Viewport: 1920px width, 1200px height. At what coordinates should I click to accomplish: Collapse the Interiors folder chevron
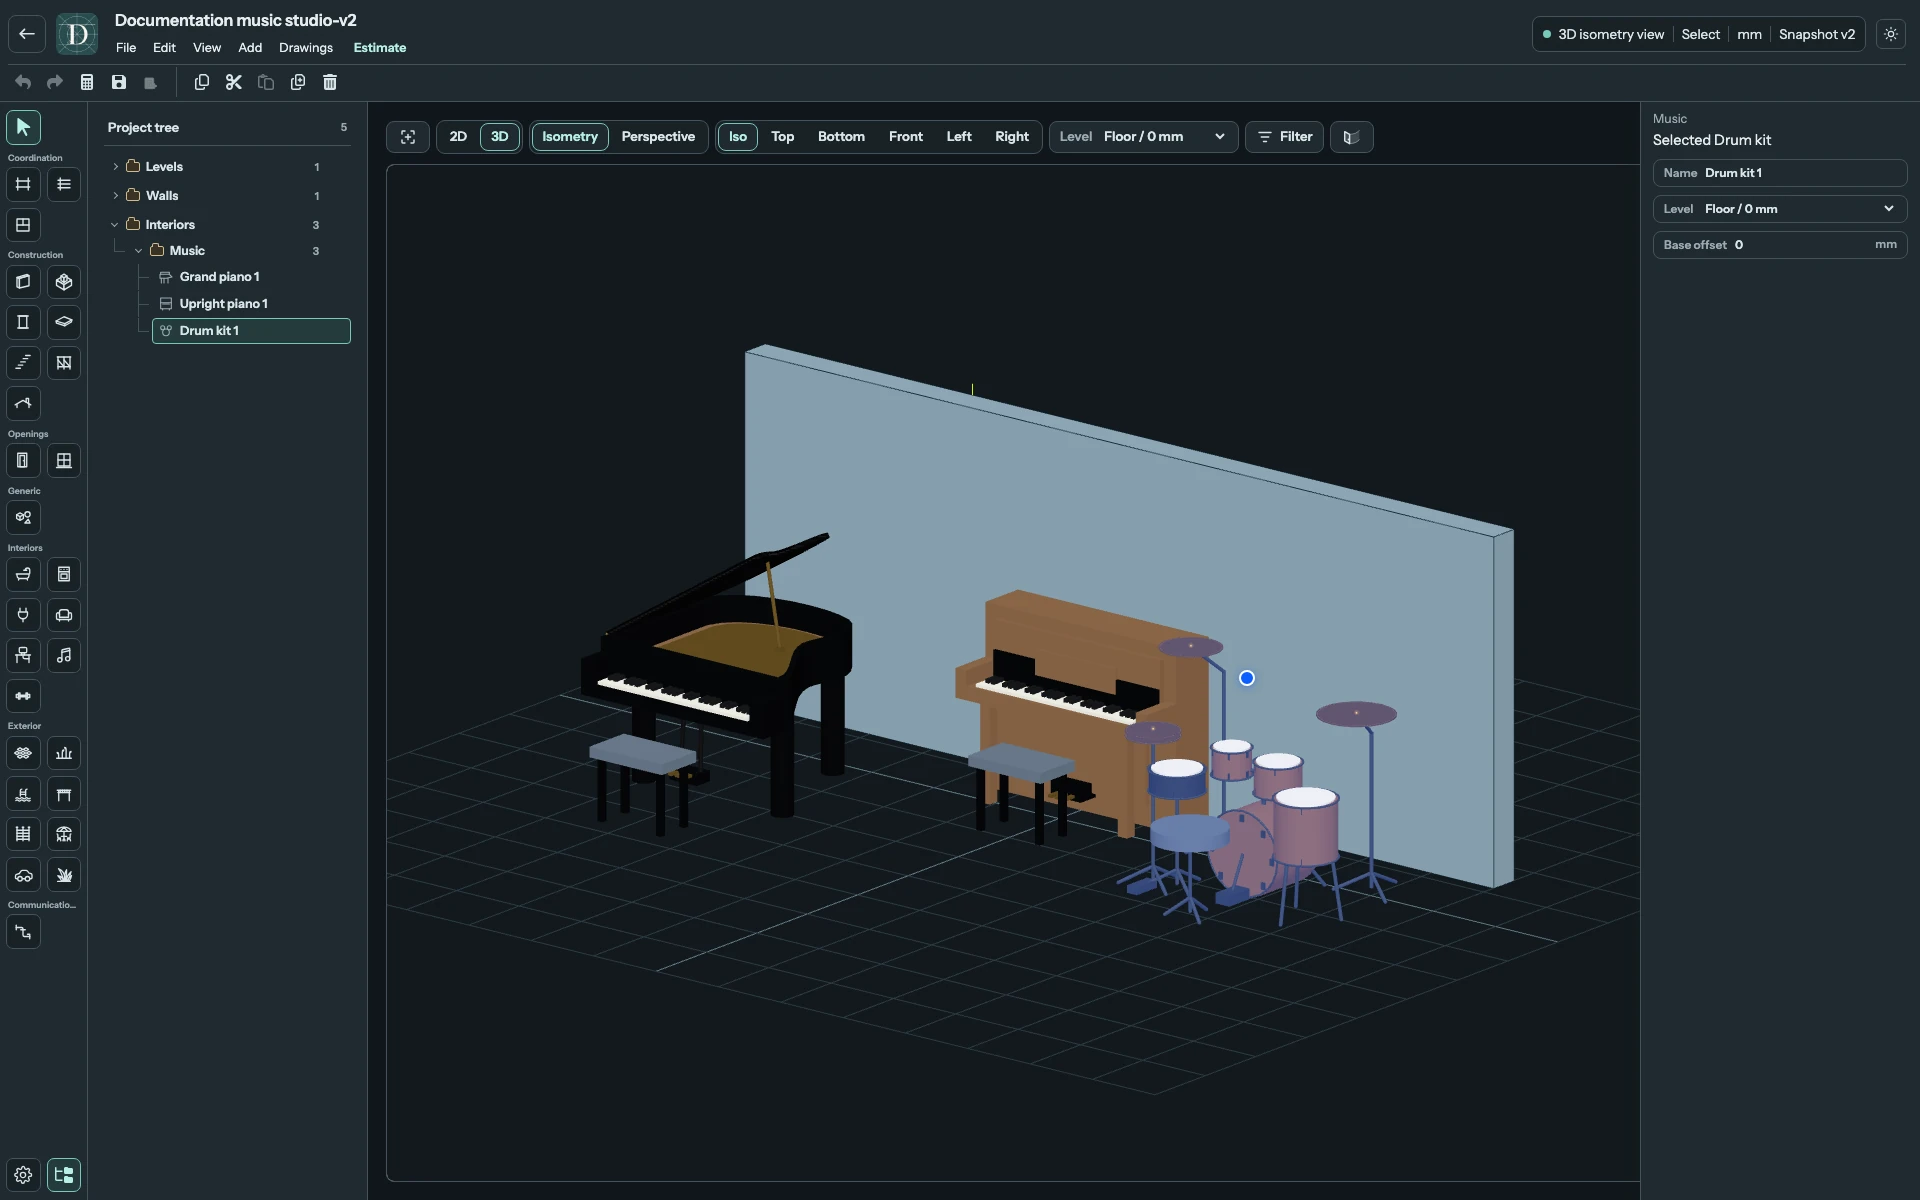click(115, 225)
